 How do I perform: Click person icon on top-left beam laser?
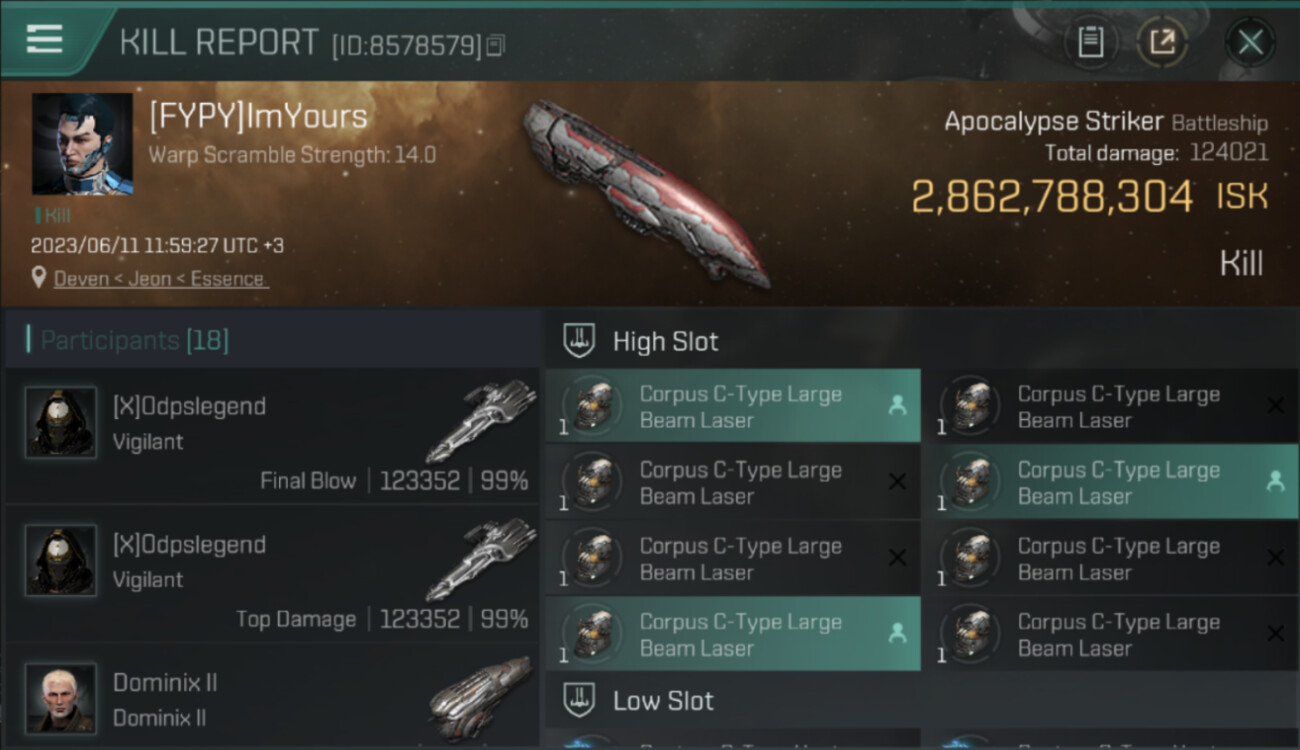tap(897, 406)
